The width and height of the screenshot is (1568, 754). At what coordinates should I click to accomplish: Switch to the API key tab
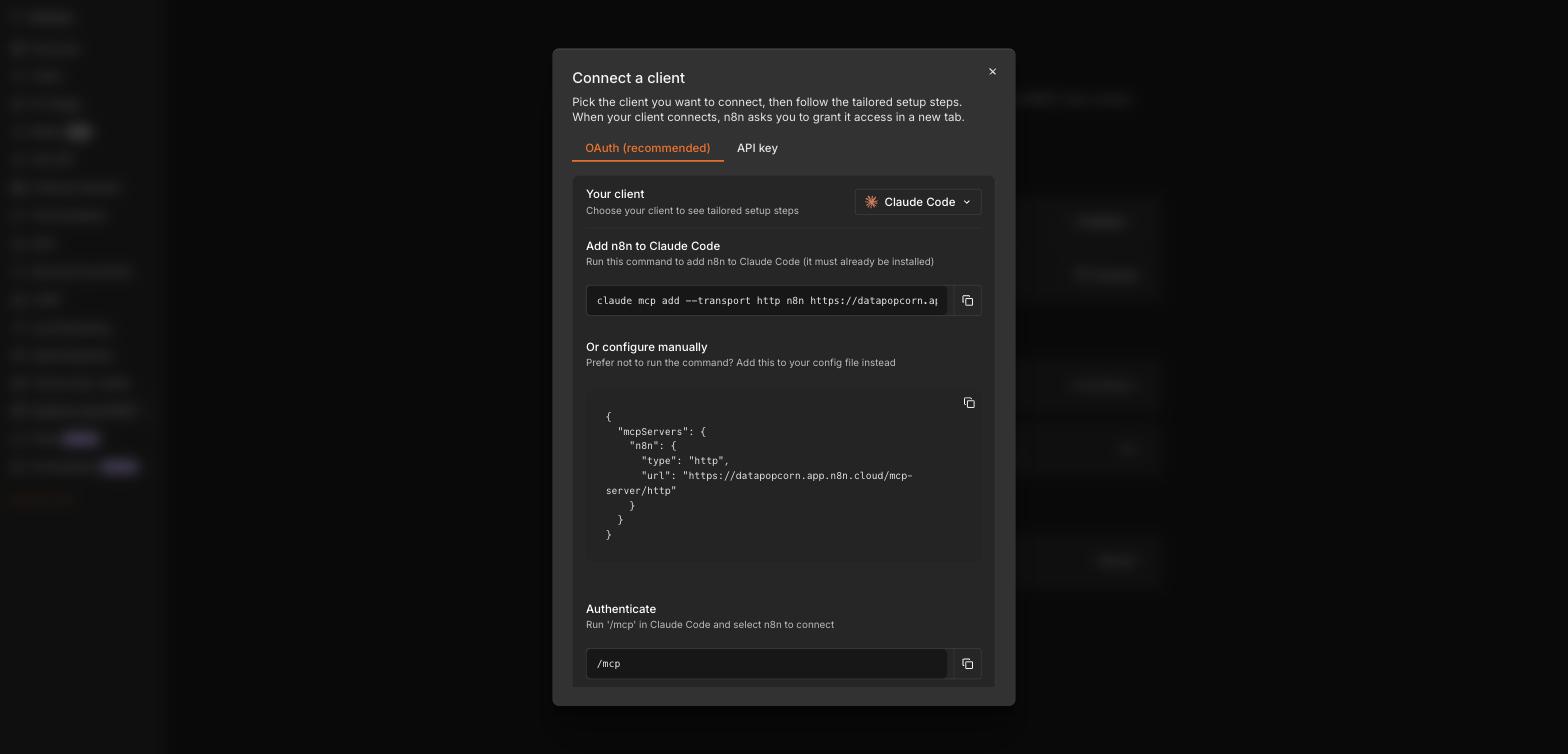click(757, 148)
